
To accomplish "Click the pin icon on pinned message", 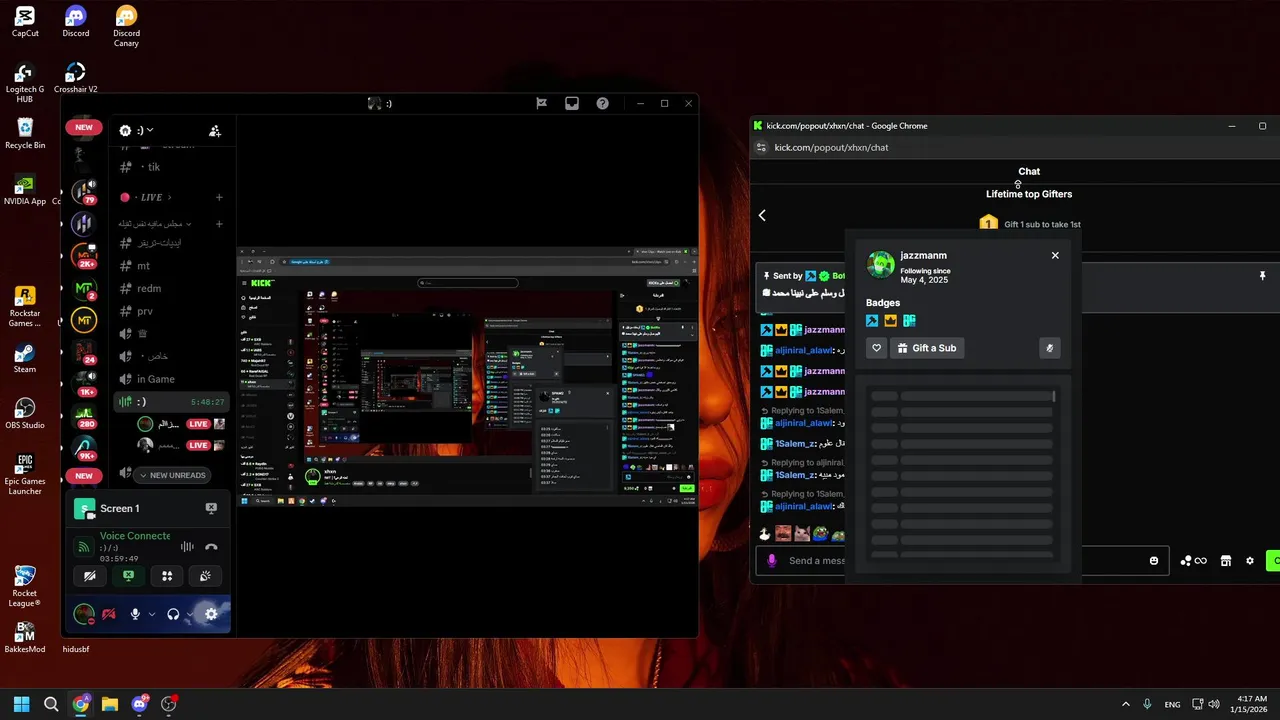I will [x=1262, y=275].
